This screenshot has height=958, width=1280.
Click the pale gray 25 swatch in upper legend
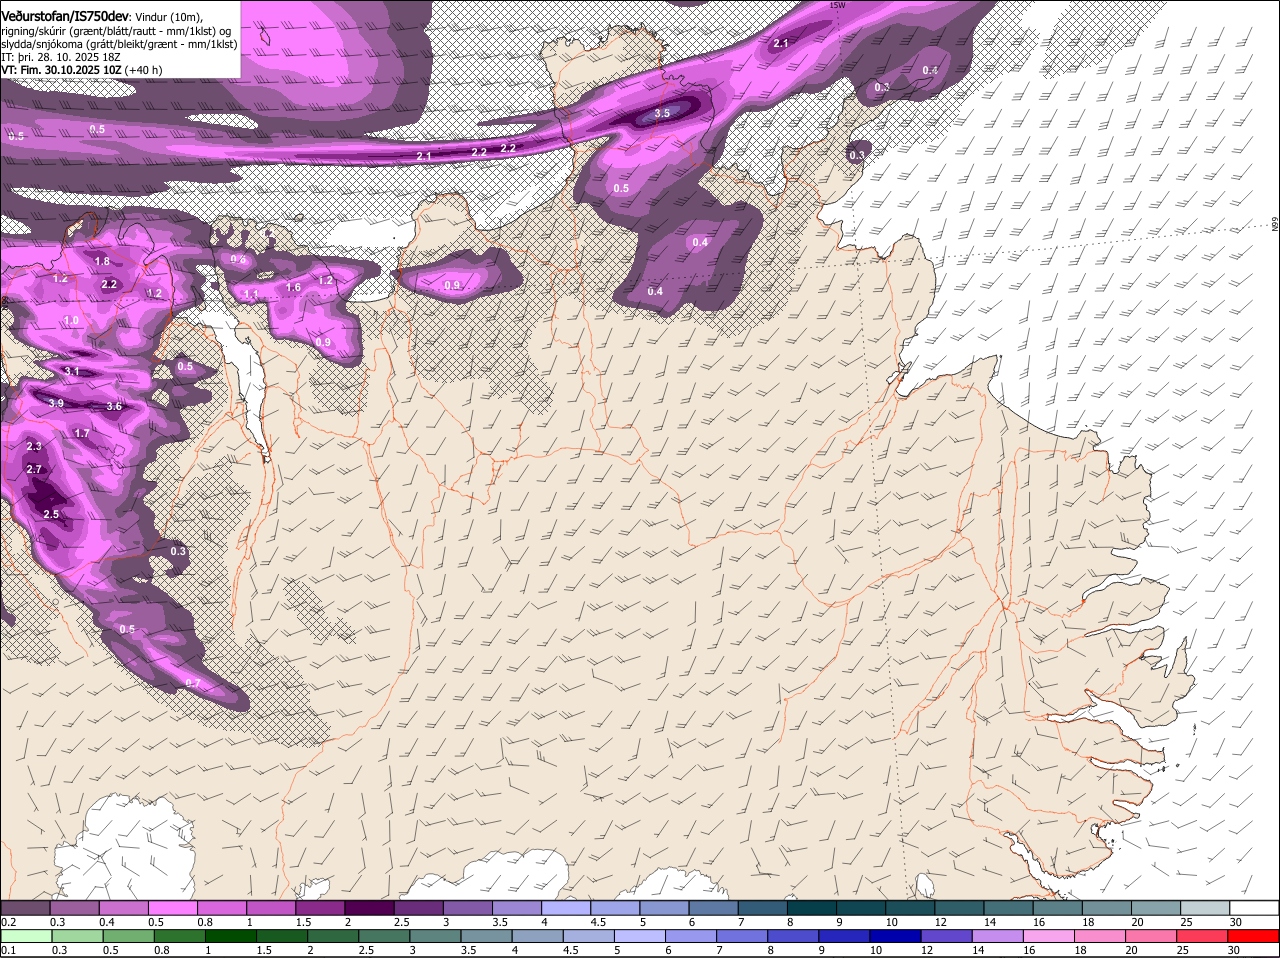pos(1205,907)
